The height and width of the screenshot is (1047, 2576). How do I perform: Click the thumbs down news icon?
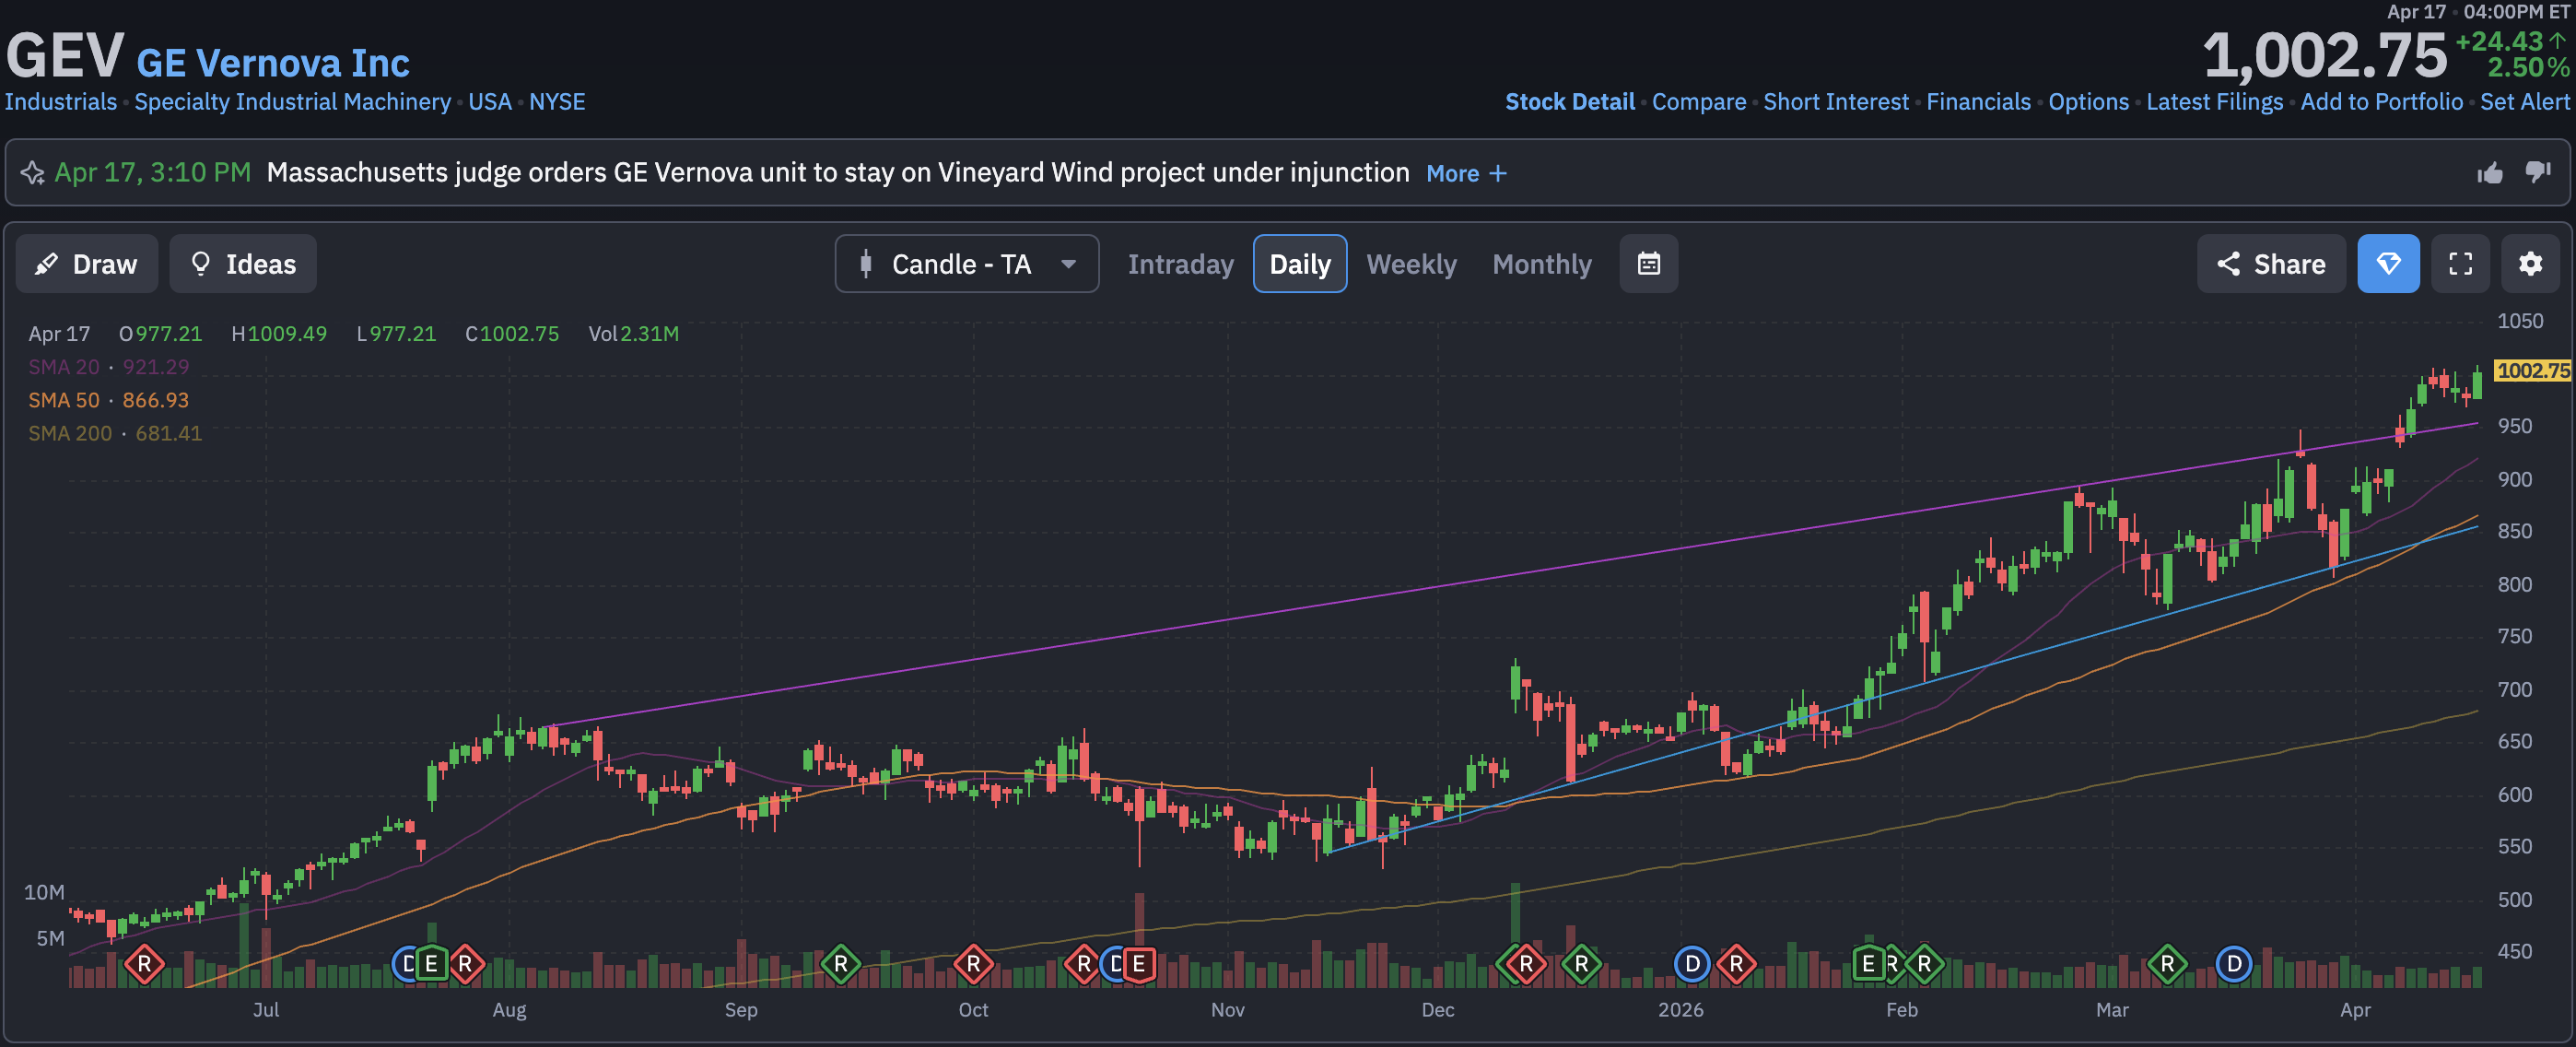tap(2537, 173)
